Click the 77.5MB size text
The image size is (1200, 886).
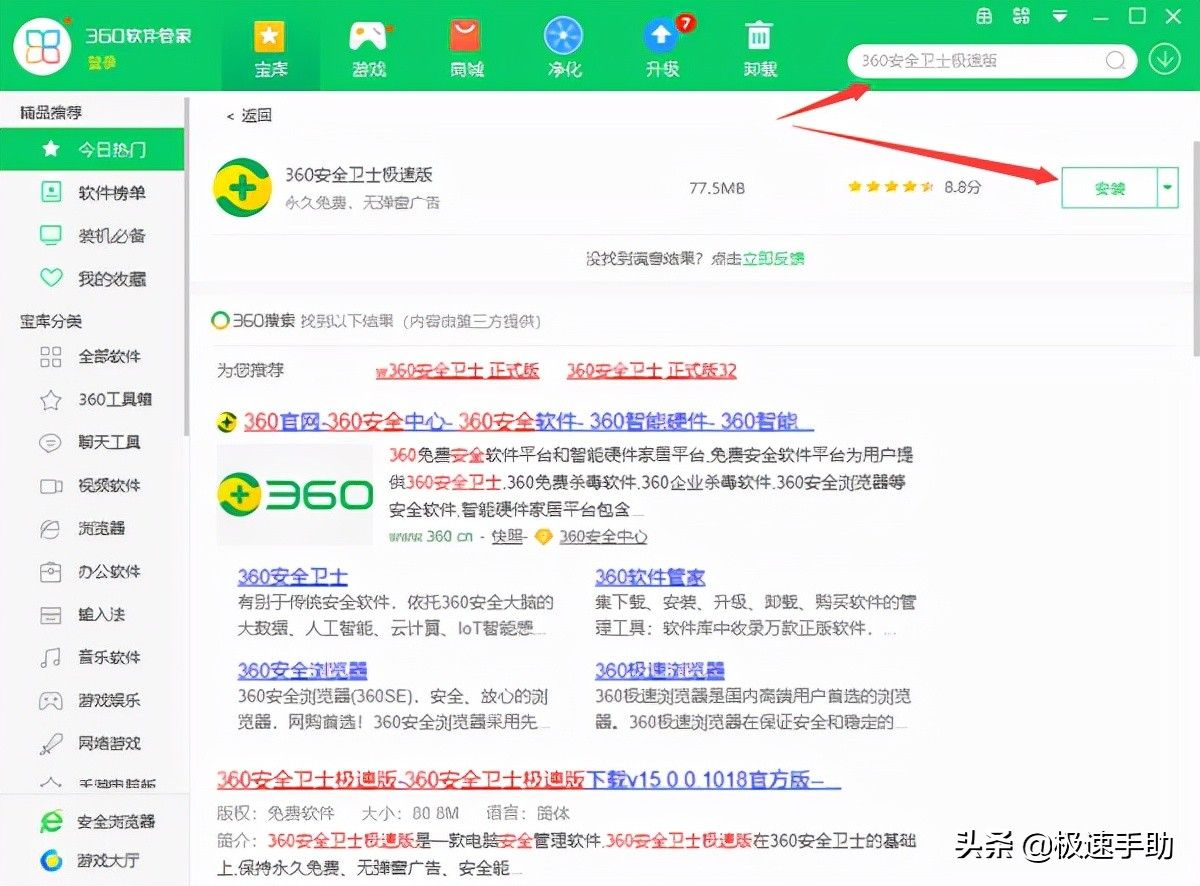click(x=717, y=188)
